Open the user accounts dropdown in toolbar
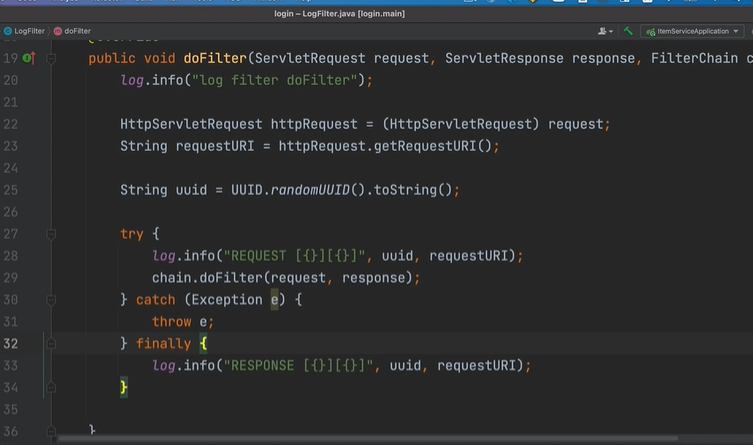Screen dimensions: 753x445 tap(605, 31)
